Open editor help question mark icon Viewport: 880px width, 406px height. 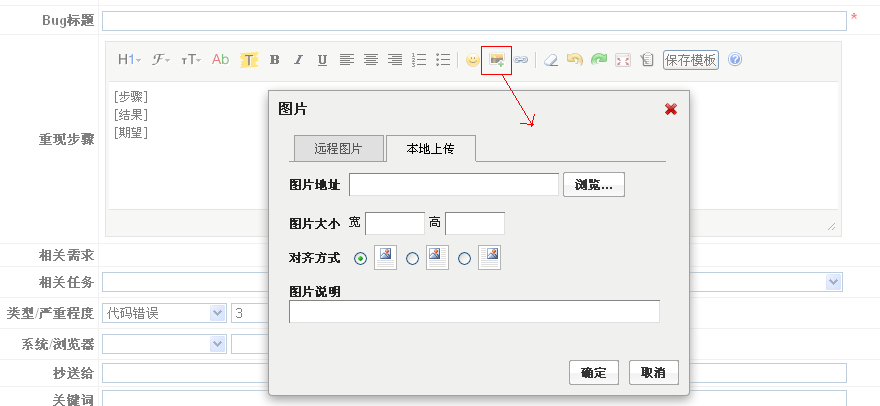[735, 60]
